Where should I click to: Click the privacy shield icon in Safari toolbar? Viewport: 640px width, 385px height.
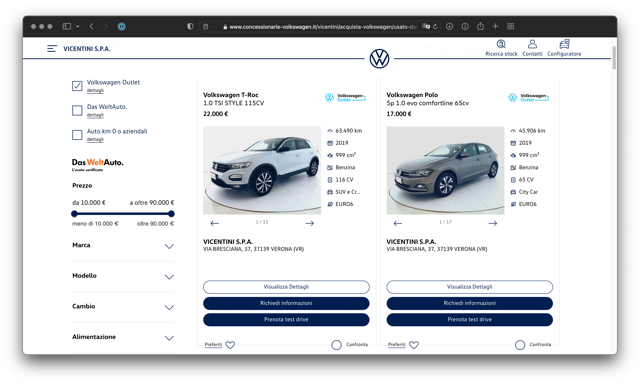(x=190, y=27)
